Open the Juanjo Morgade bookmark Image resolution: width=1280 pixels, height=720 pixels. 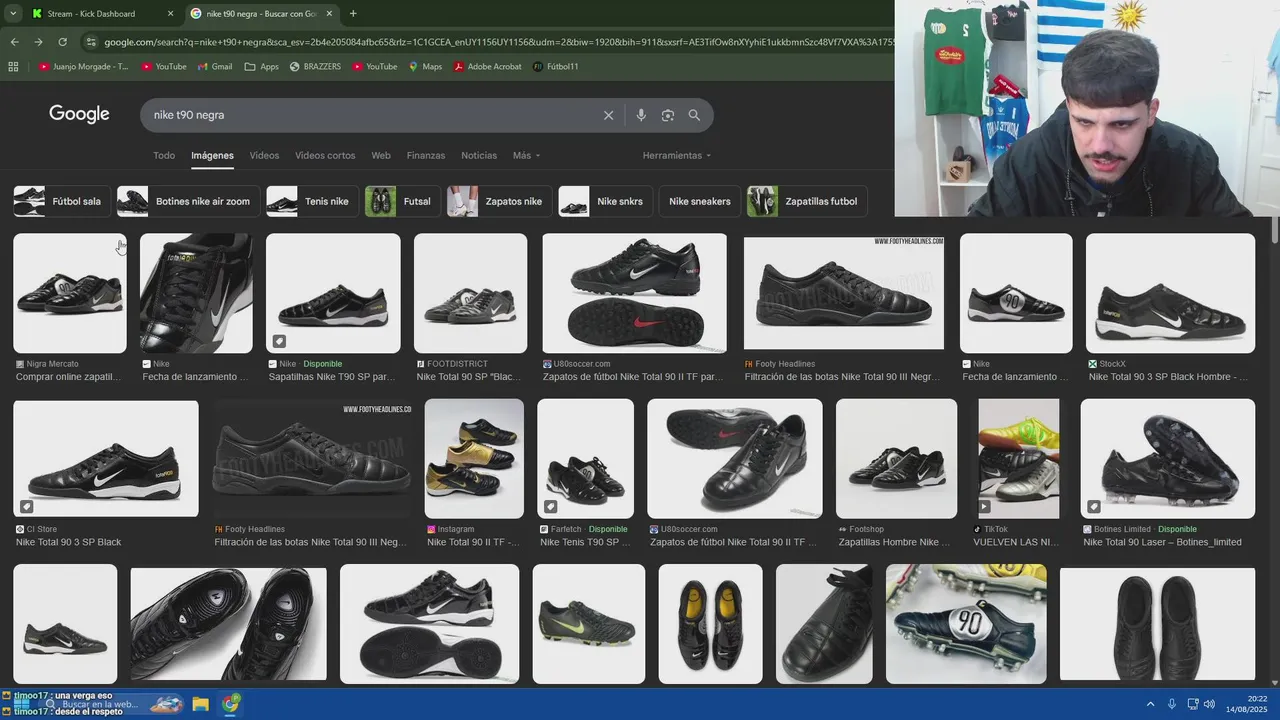83,67
